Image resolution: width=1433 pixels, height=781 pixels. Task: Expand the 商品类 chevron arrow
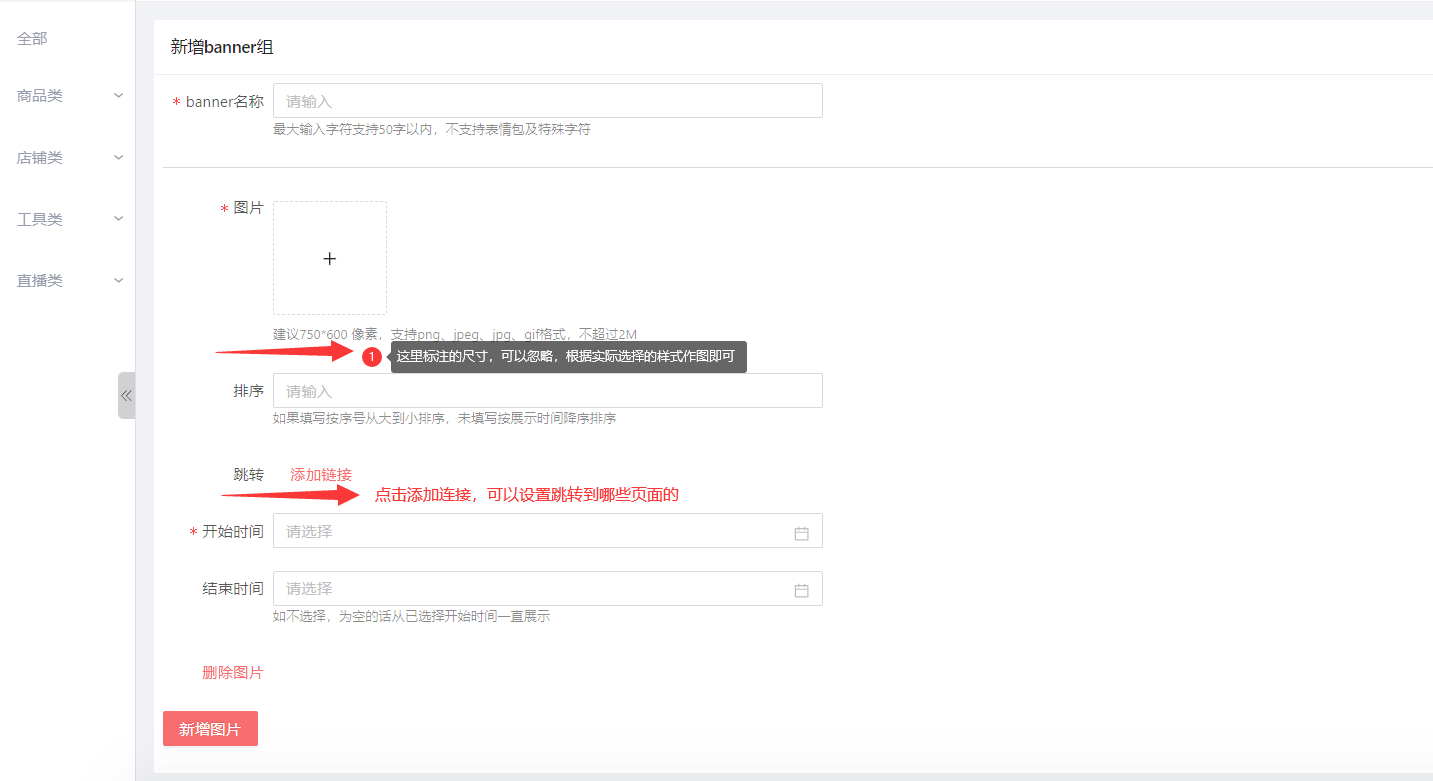(x=119, y=96)
